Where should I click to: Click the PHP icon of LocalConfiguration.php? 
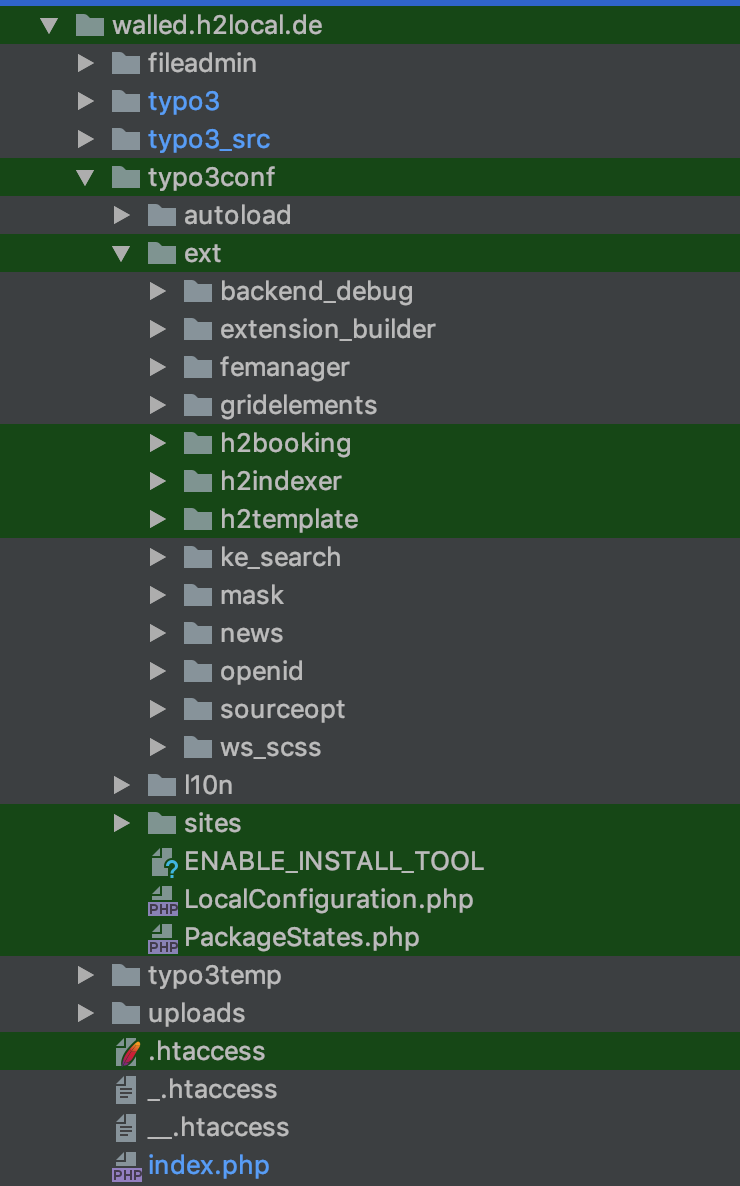click(x=162, y=899)
